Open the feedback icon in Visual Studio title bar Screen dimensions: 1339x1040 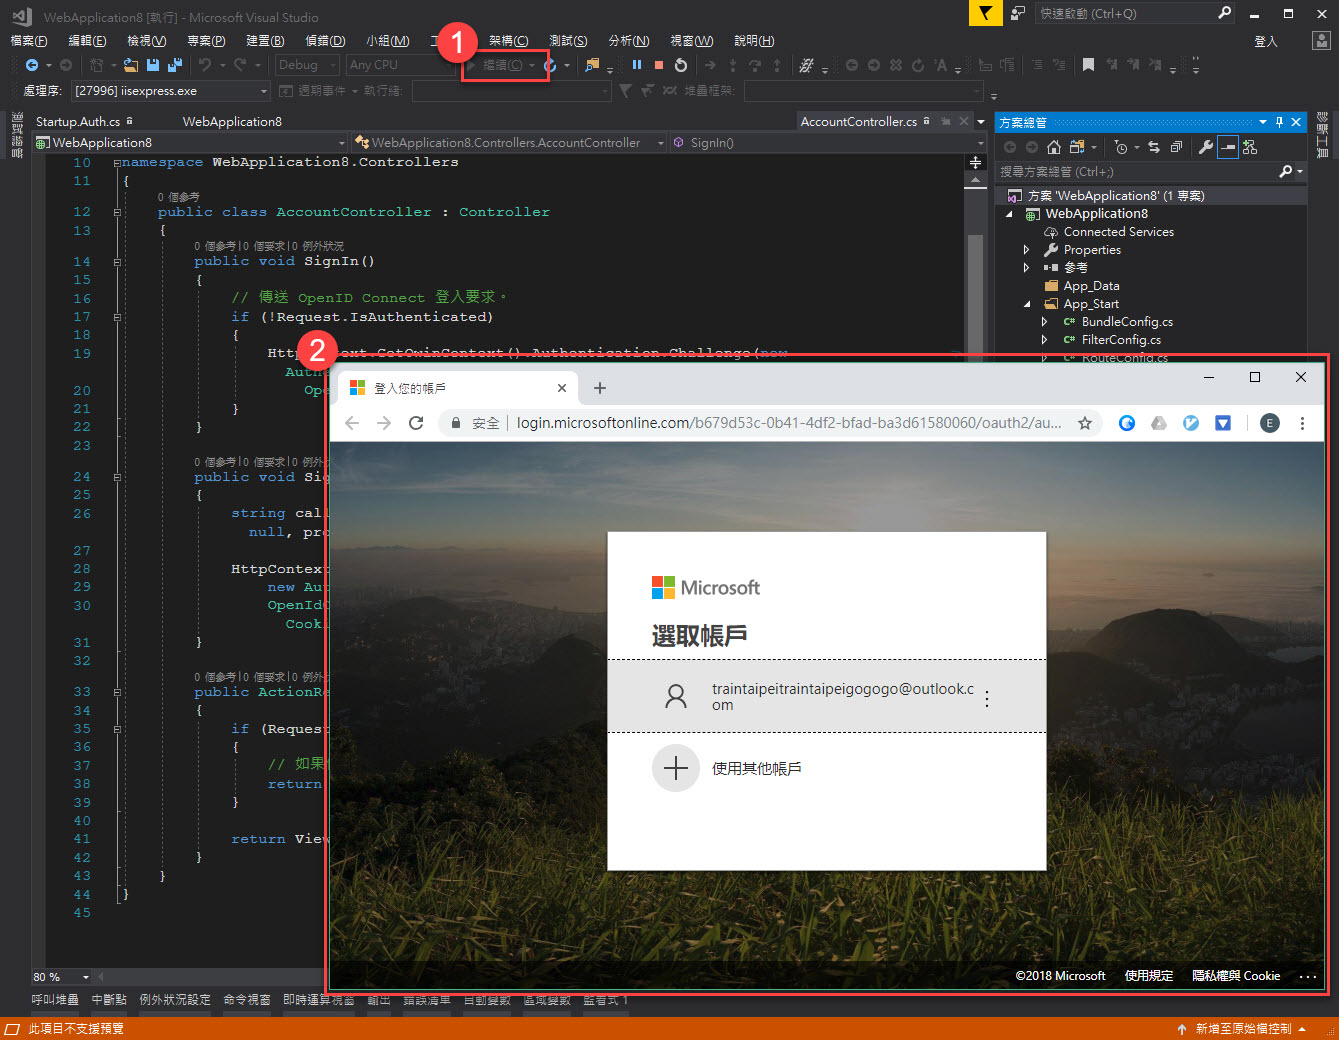tap(1018, 13)
